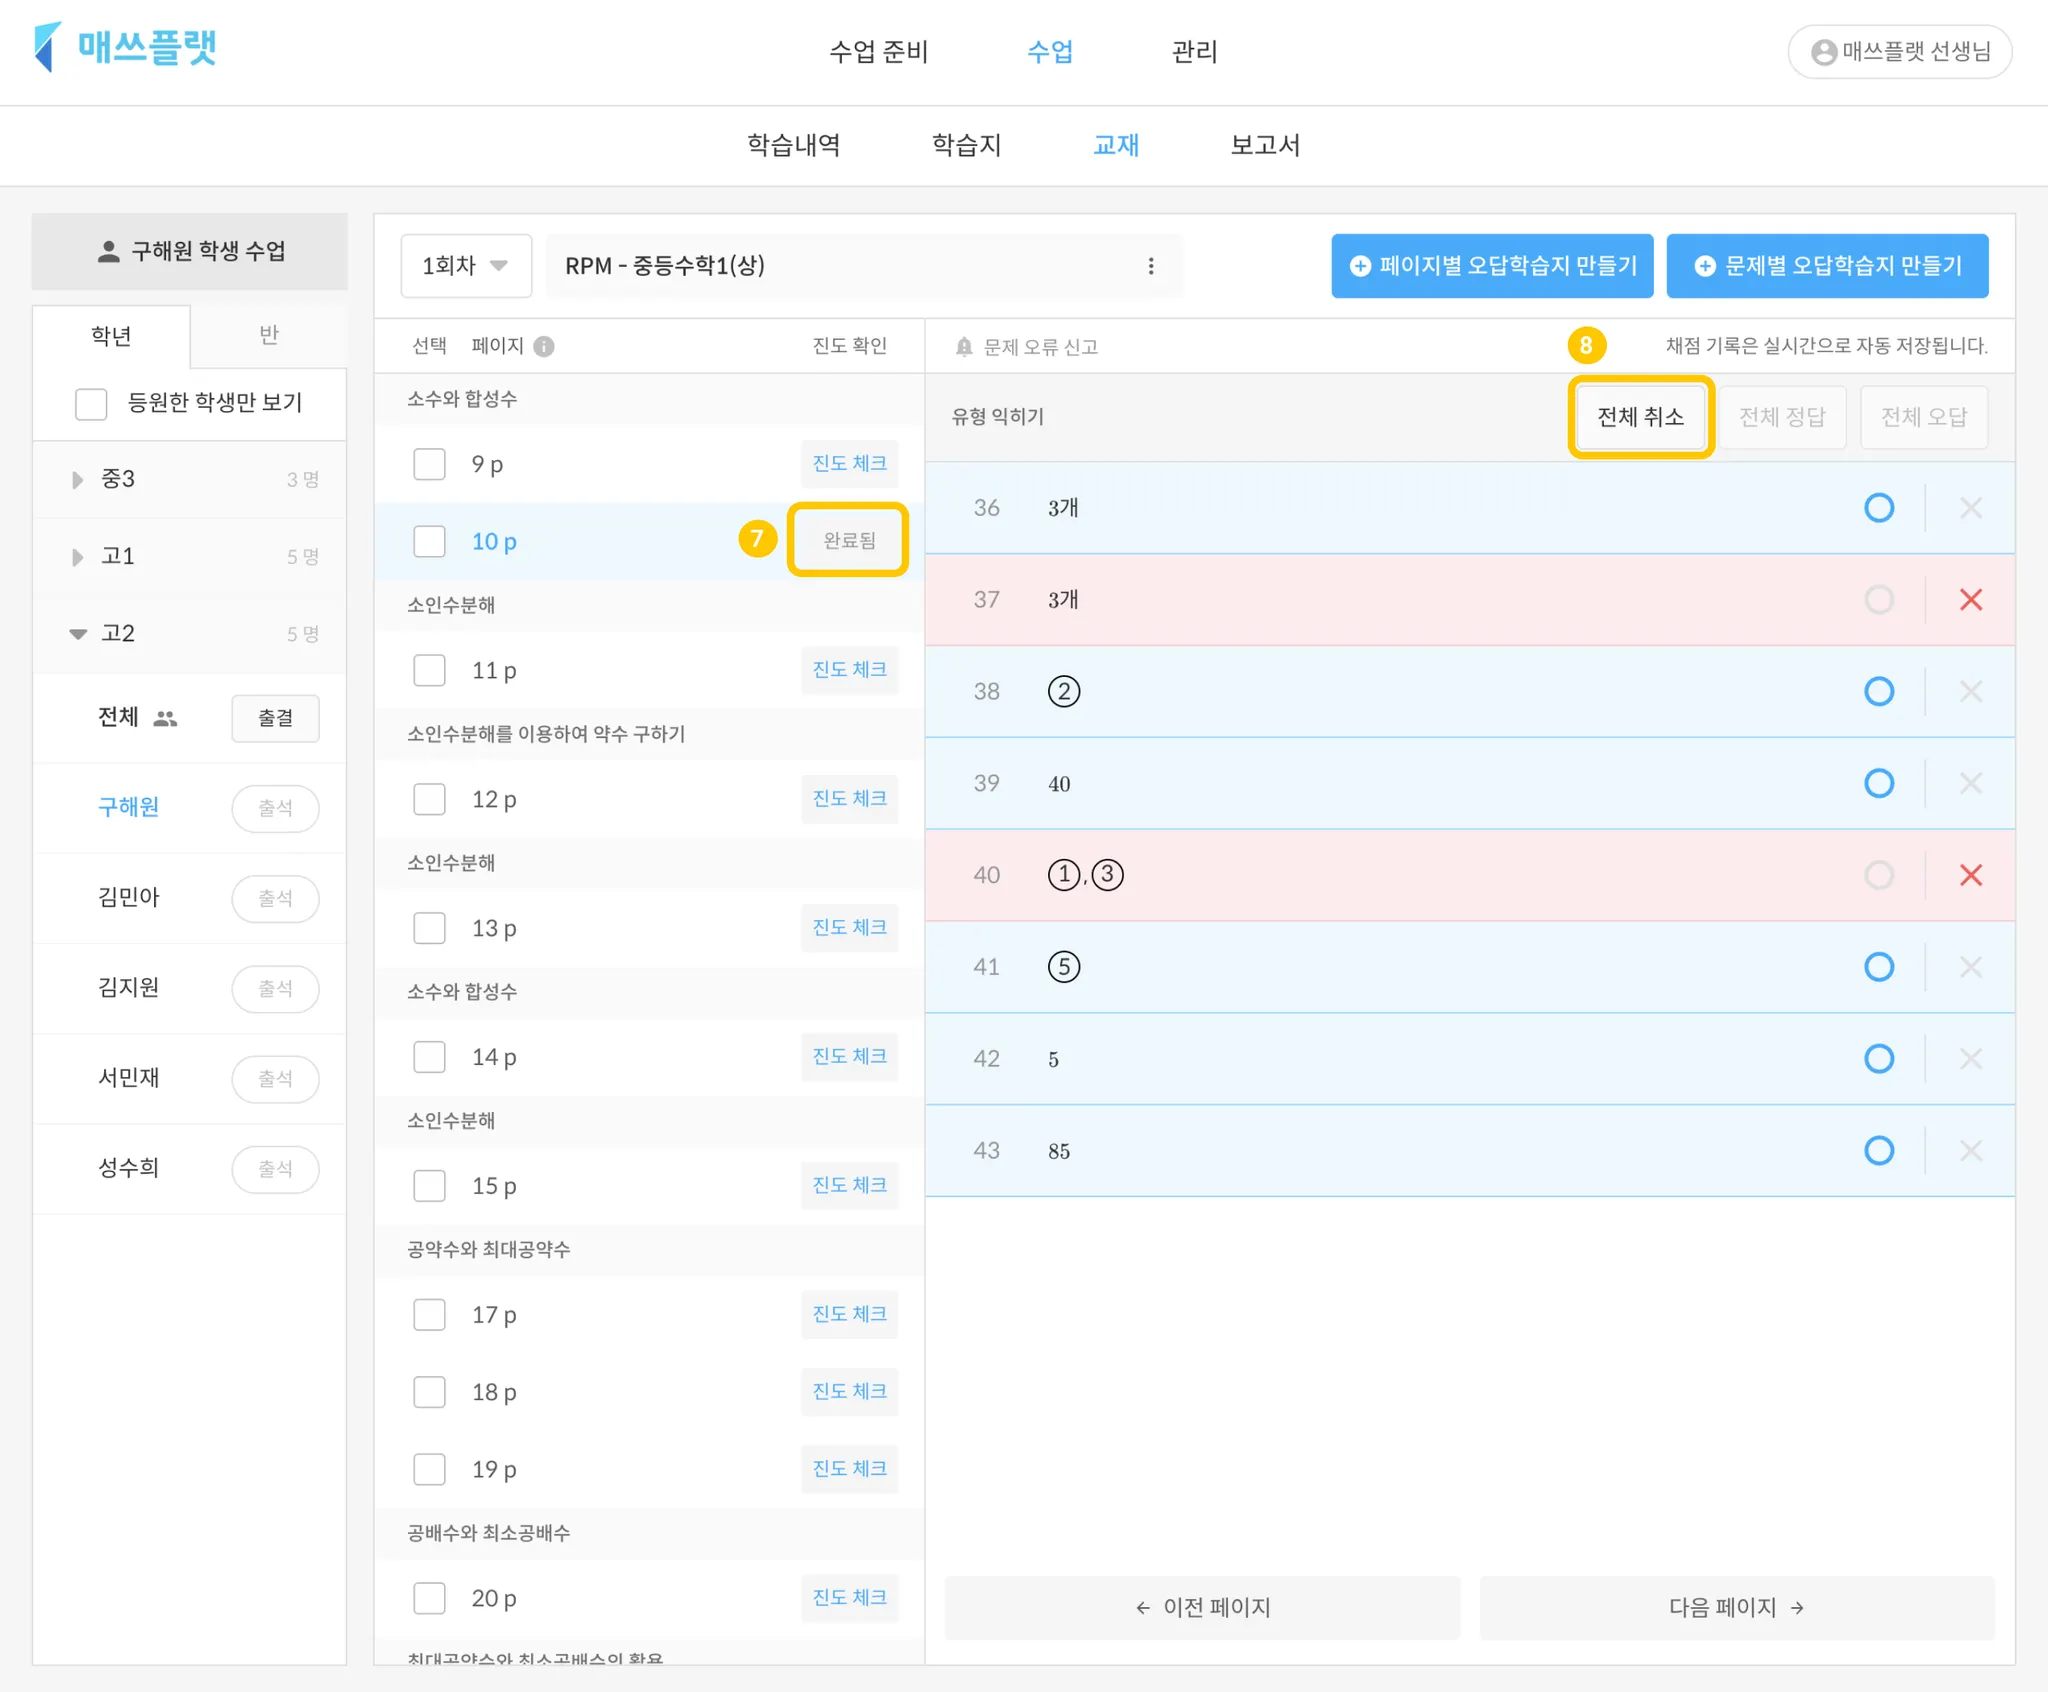Screen dimensions: 2048x1692
Task: Click the 매쓰플랫 logo icon
Action: (x=47, y=47)
